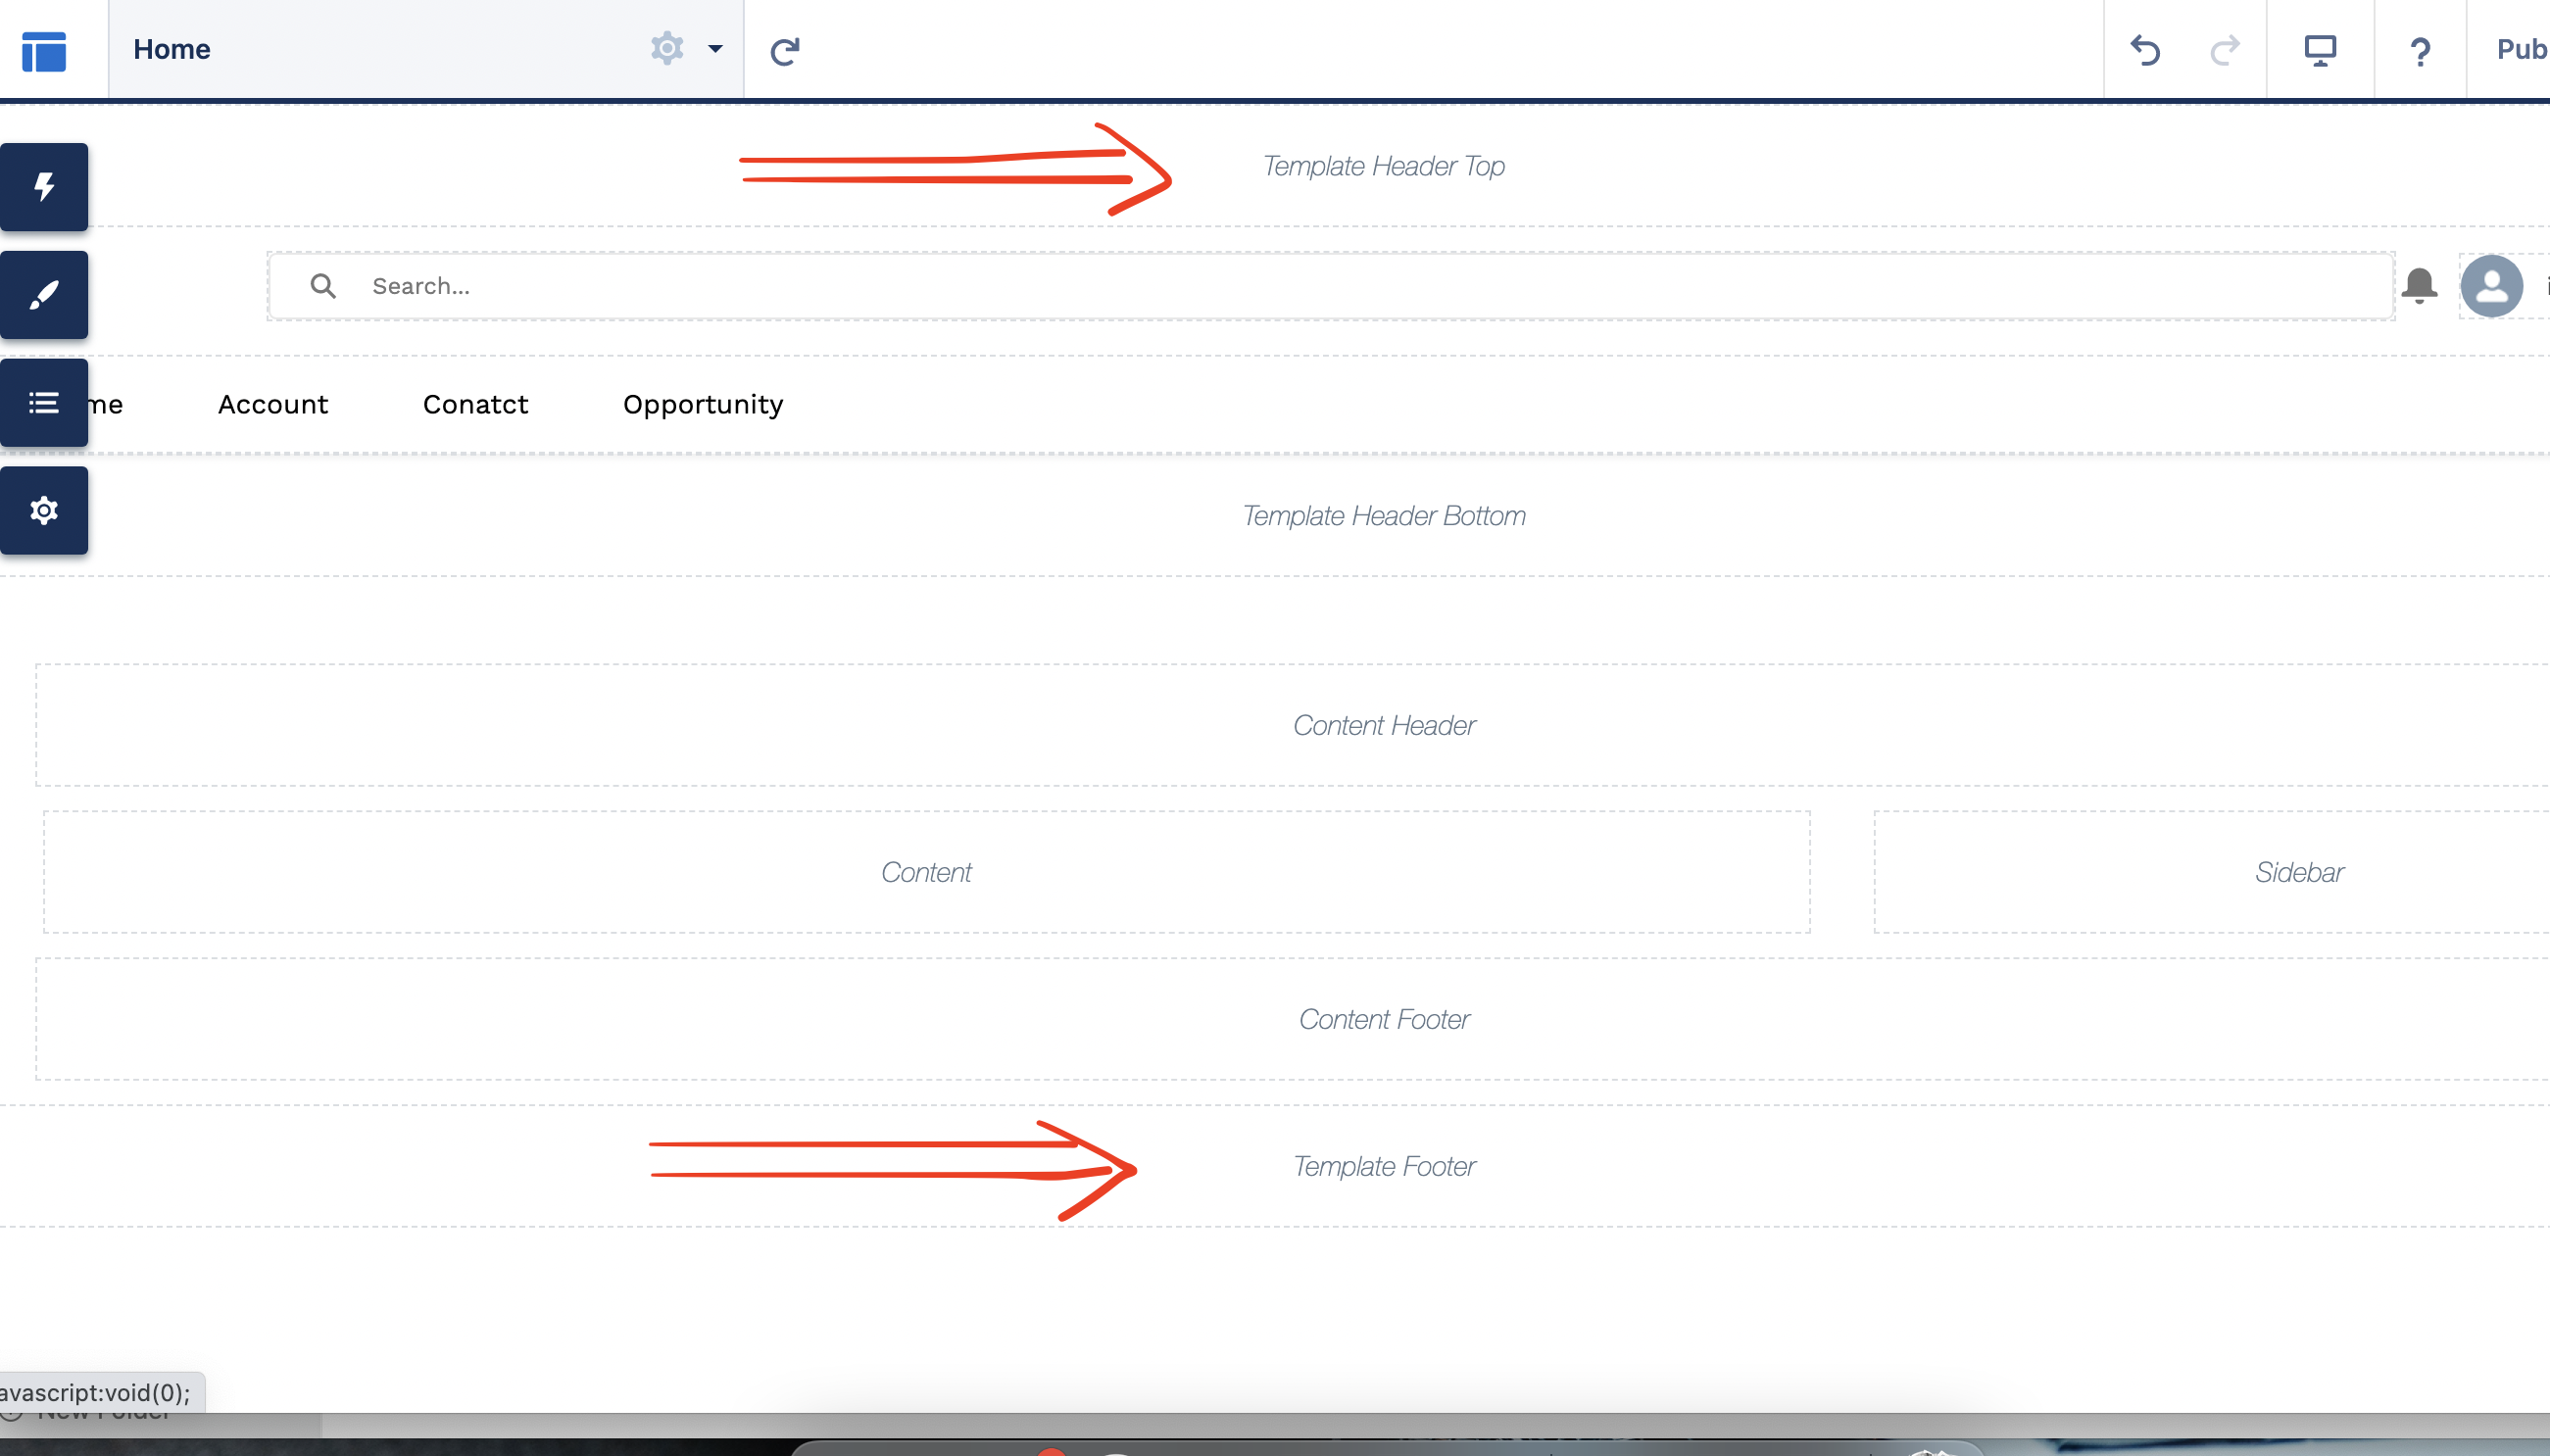2550x1456 pixels.
Task: Refresh the page with the reload icon
Action: point(785,50)
